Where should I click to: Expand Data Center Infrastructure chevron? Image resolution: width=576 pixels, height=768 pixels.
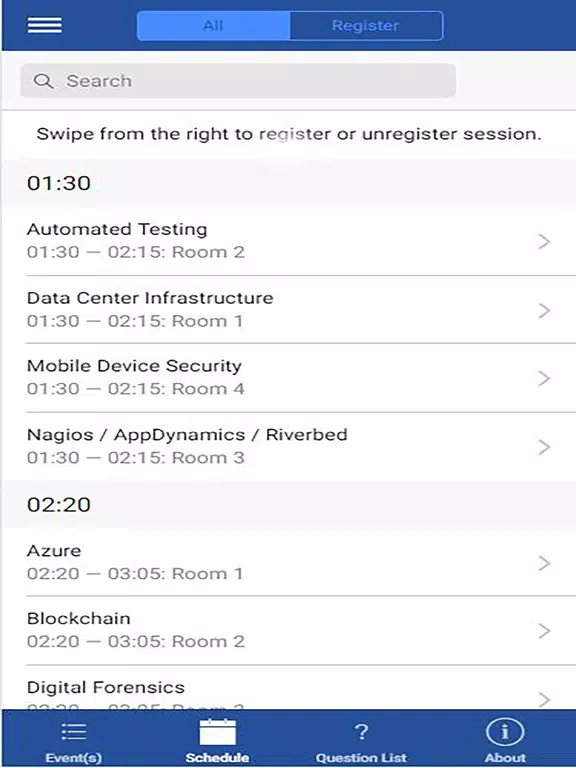pyautogui.click(x=544, y=311)
